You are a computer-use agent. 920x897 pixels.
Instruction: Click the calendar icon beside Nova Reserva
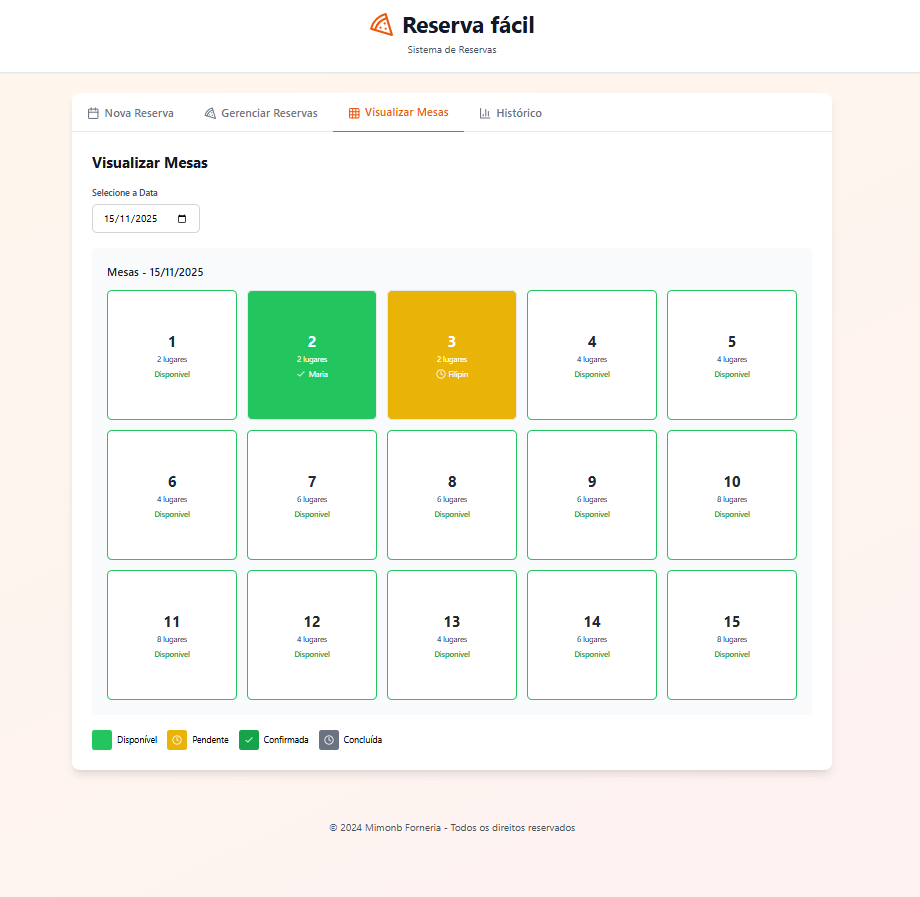point(93,113)
